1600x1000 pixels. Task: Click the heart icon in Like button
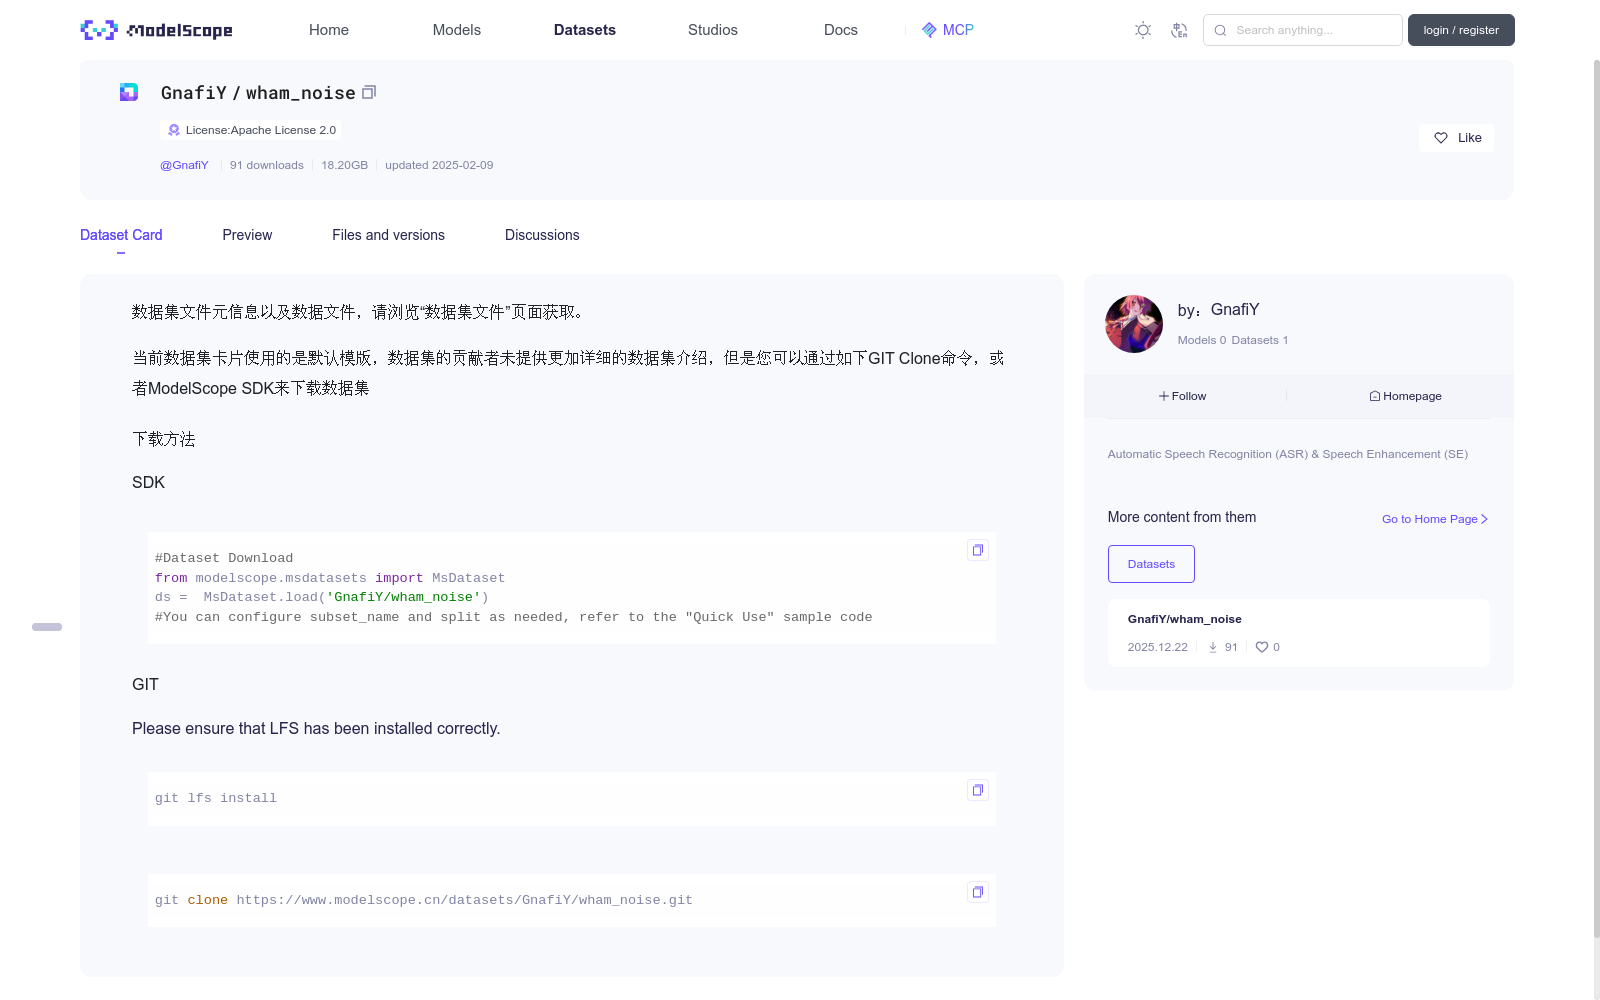pyautogui.click(x=1441, y=138)
